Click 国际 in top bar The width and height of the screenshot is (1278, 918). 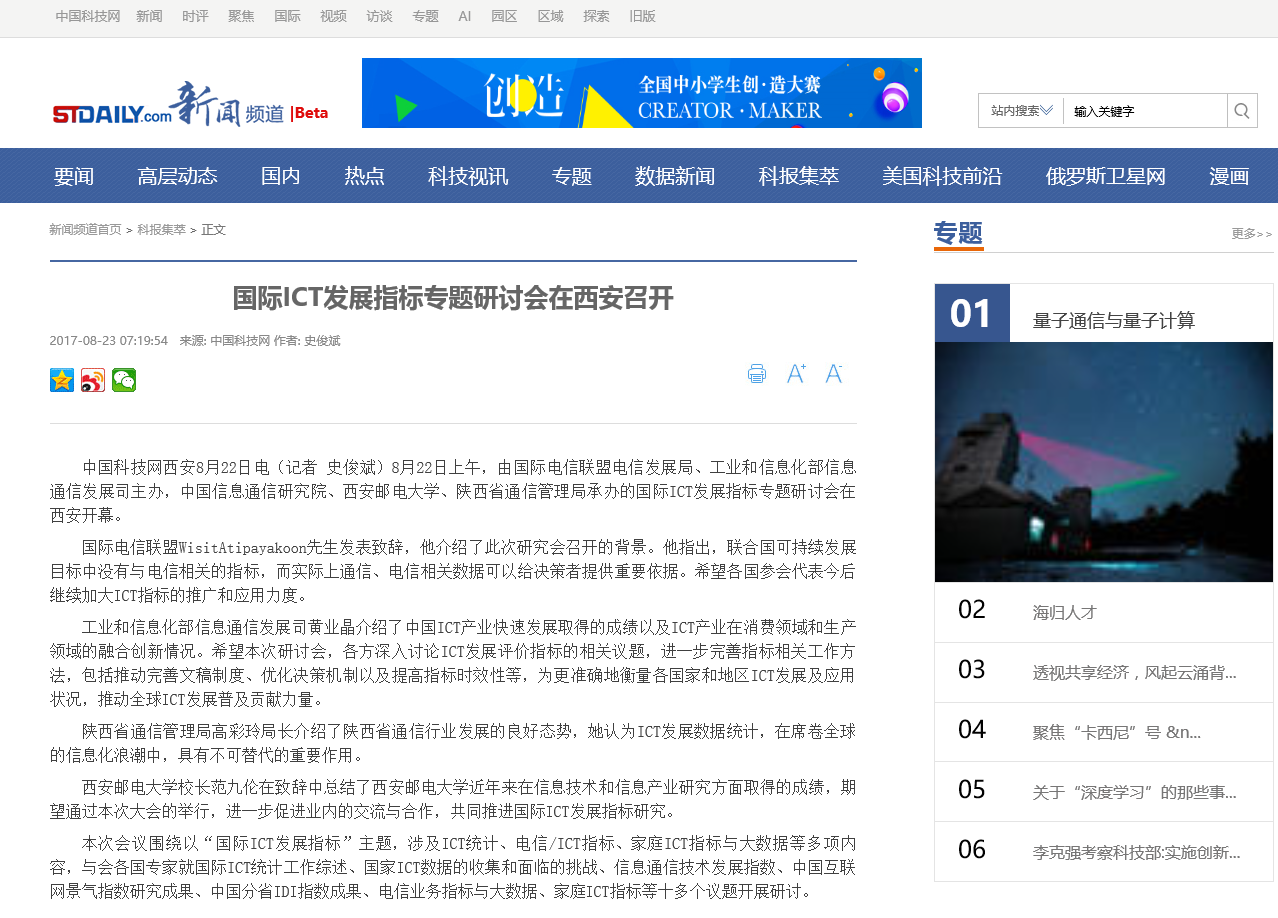click(x=287, y=16)
